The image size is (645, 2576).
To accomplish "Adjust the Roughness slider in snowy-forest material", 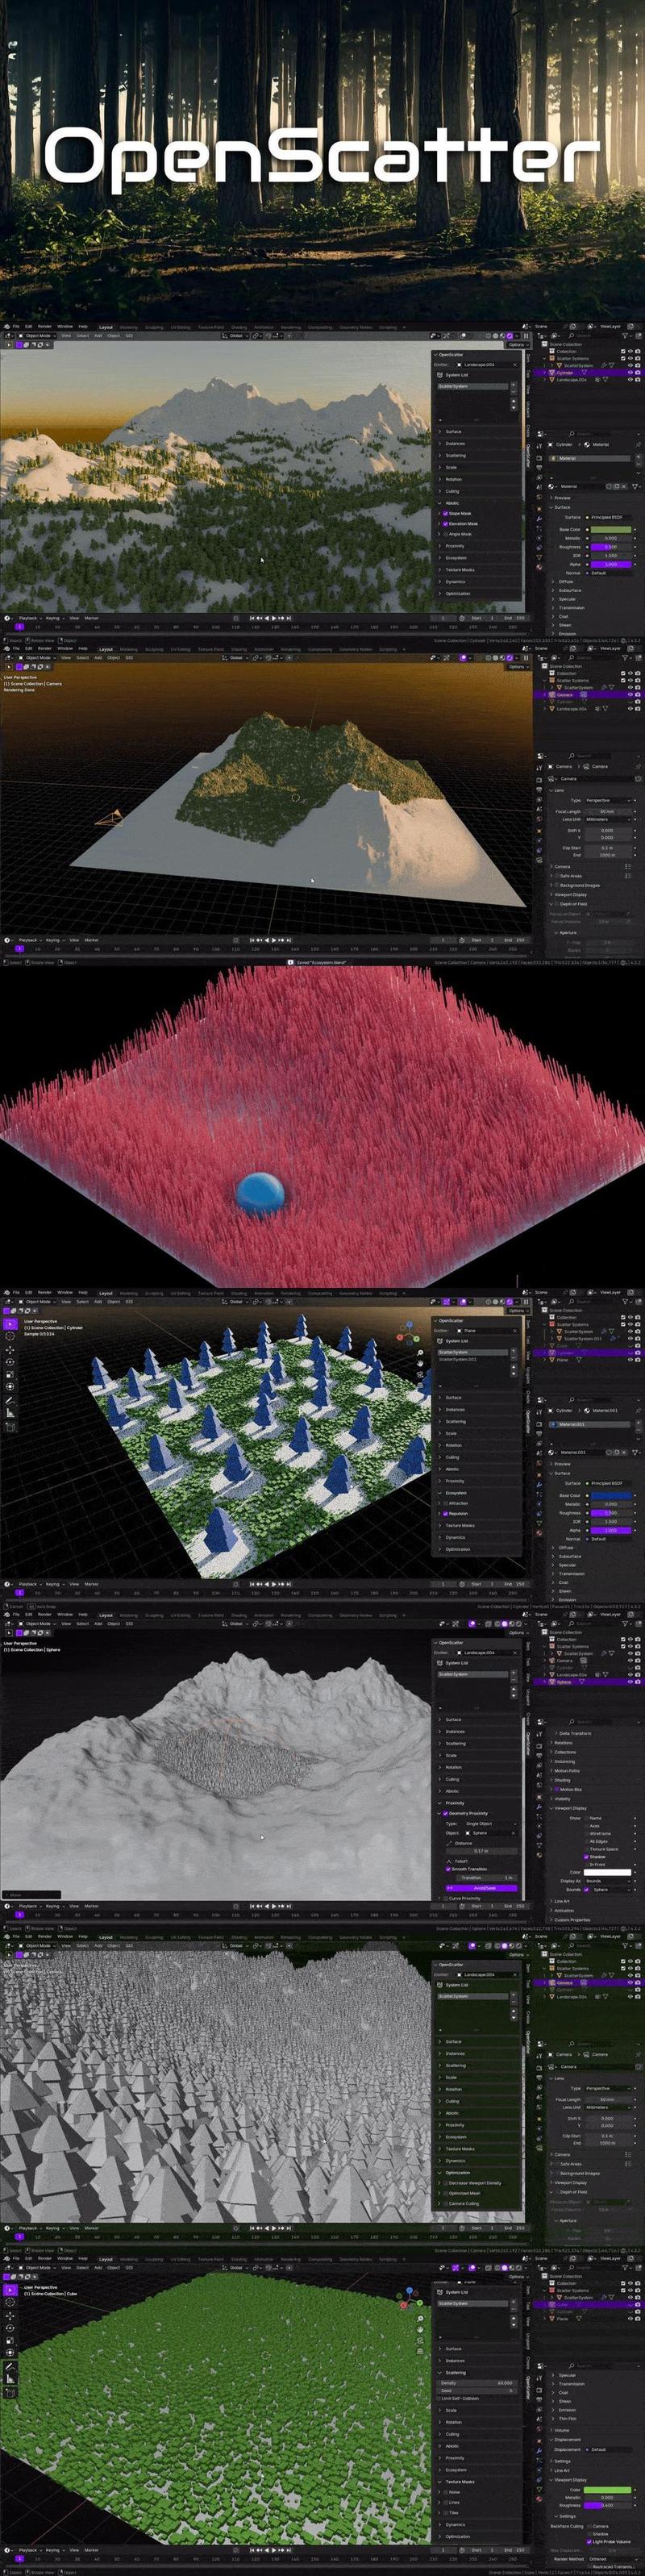I will point(611,547).
